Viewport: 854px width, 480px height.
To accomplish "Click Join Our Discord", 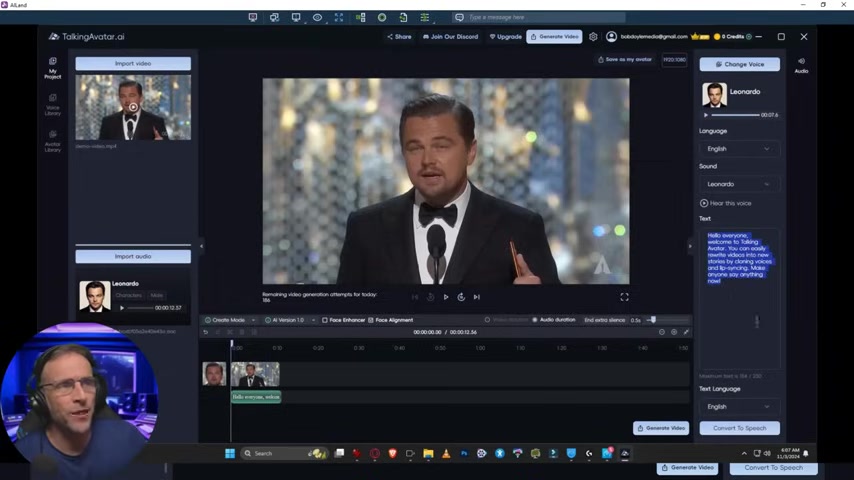I will (450, 37).
